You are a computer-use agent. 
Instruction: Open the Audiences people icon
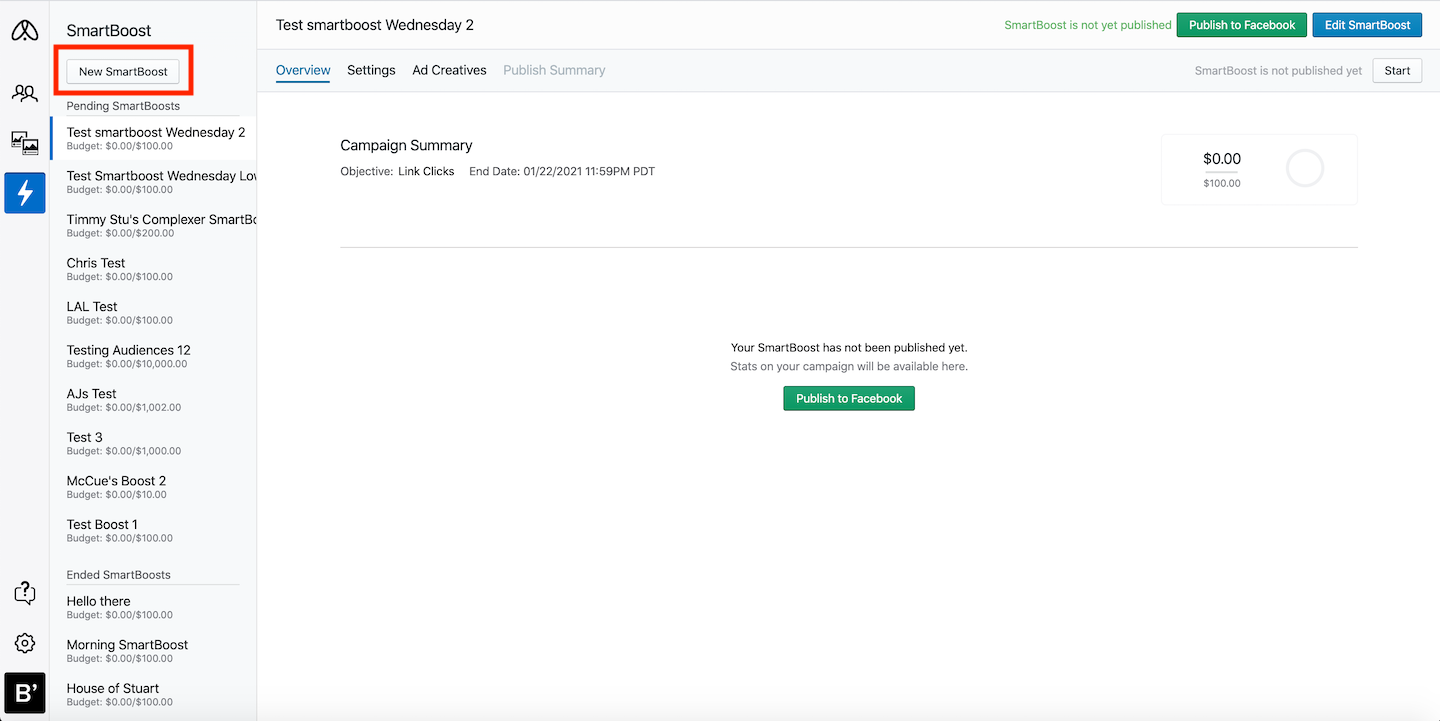(25, 93)
